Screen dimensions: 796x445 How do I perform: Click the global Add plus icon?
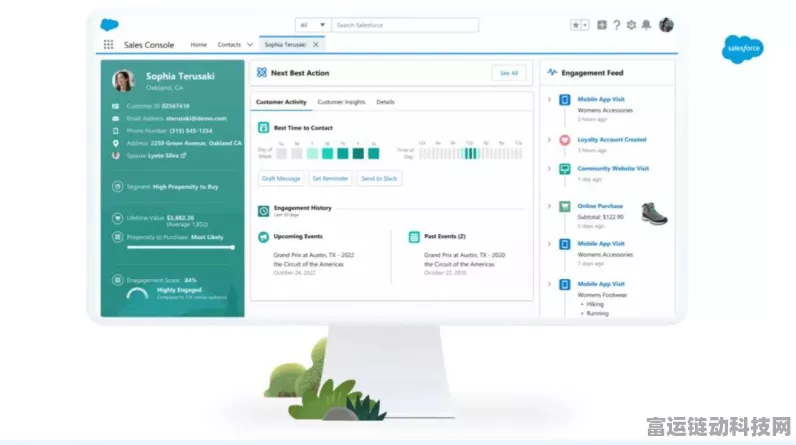[602, 25]
